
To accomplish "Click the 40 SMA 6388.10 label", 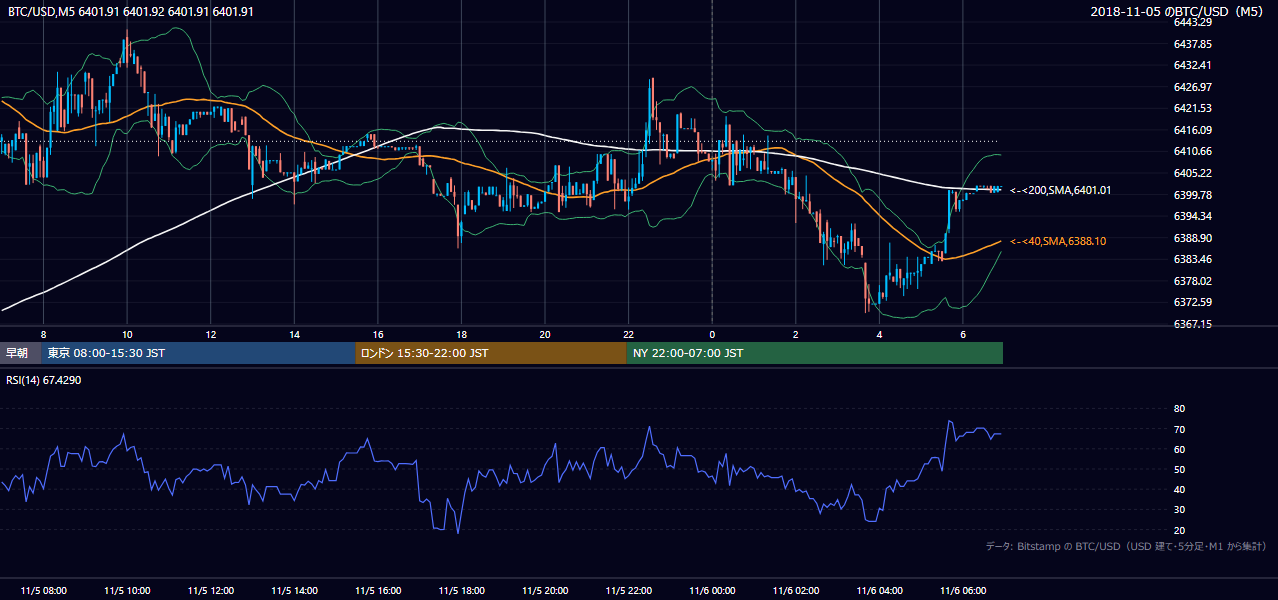I will [1058, 241].
